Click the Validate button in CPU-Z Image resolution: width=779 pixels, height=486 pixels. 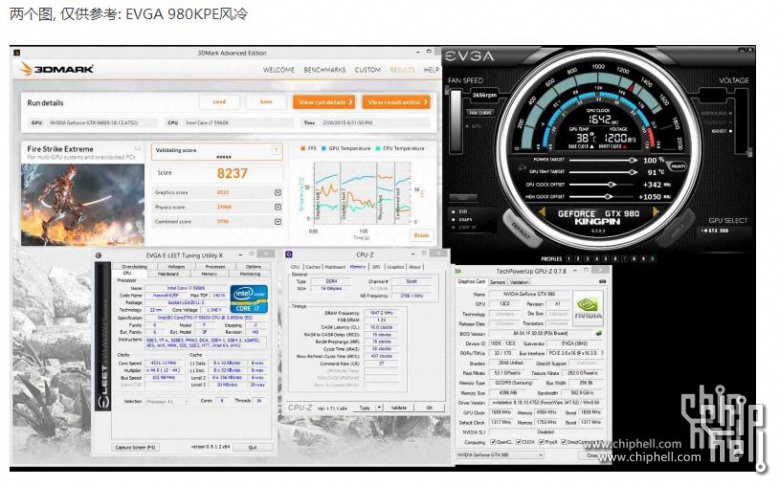(398, 407)
